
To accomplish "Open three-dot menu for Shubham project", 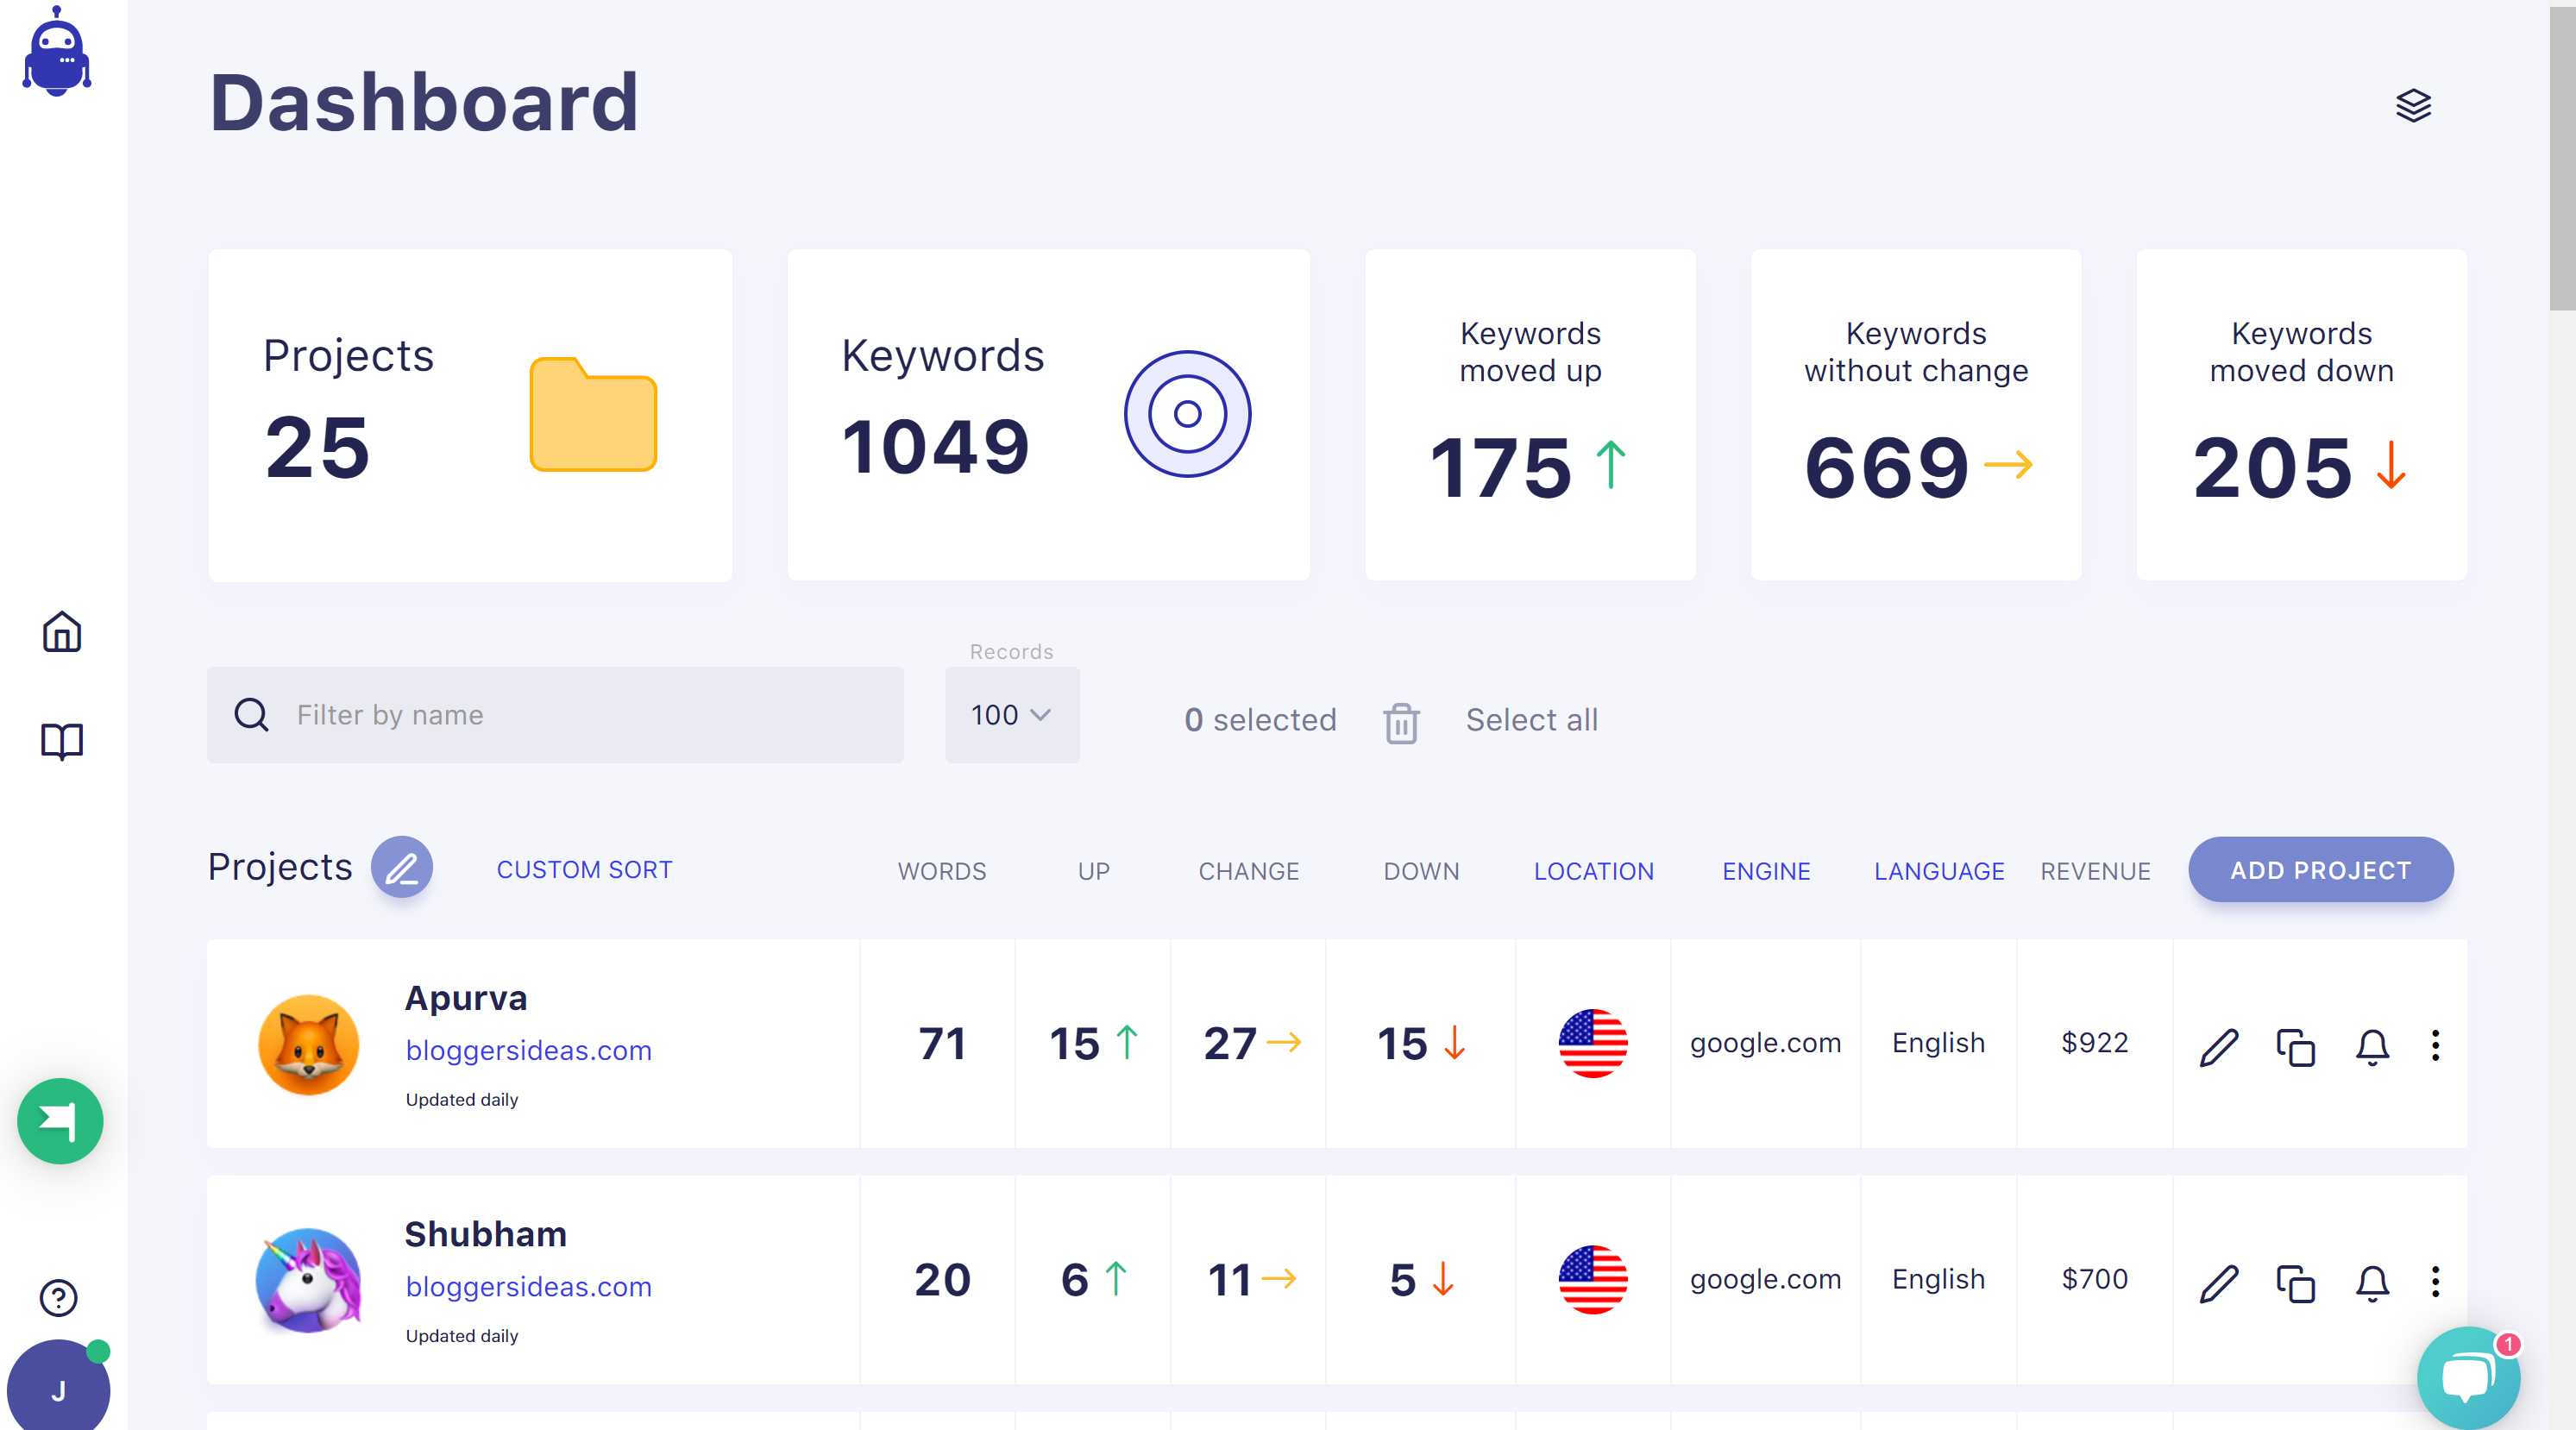I will coord(2435,1282).
